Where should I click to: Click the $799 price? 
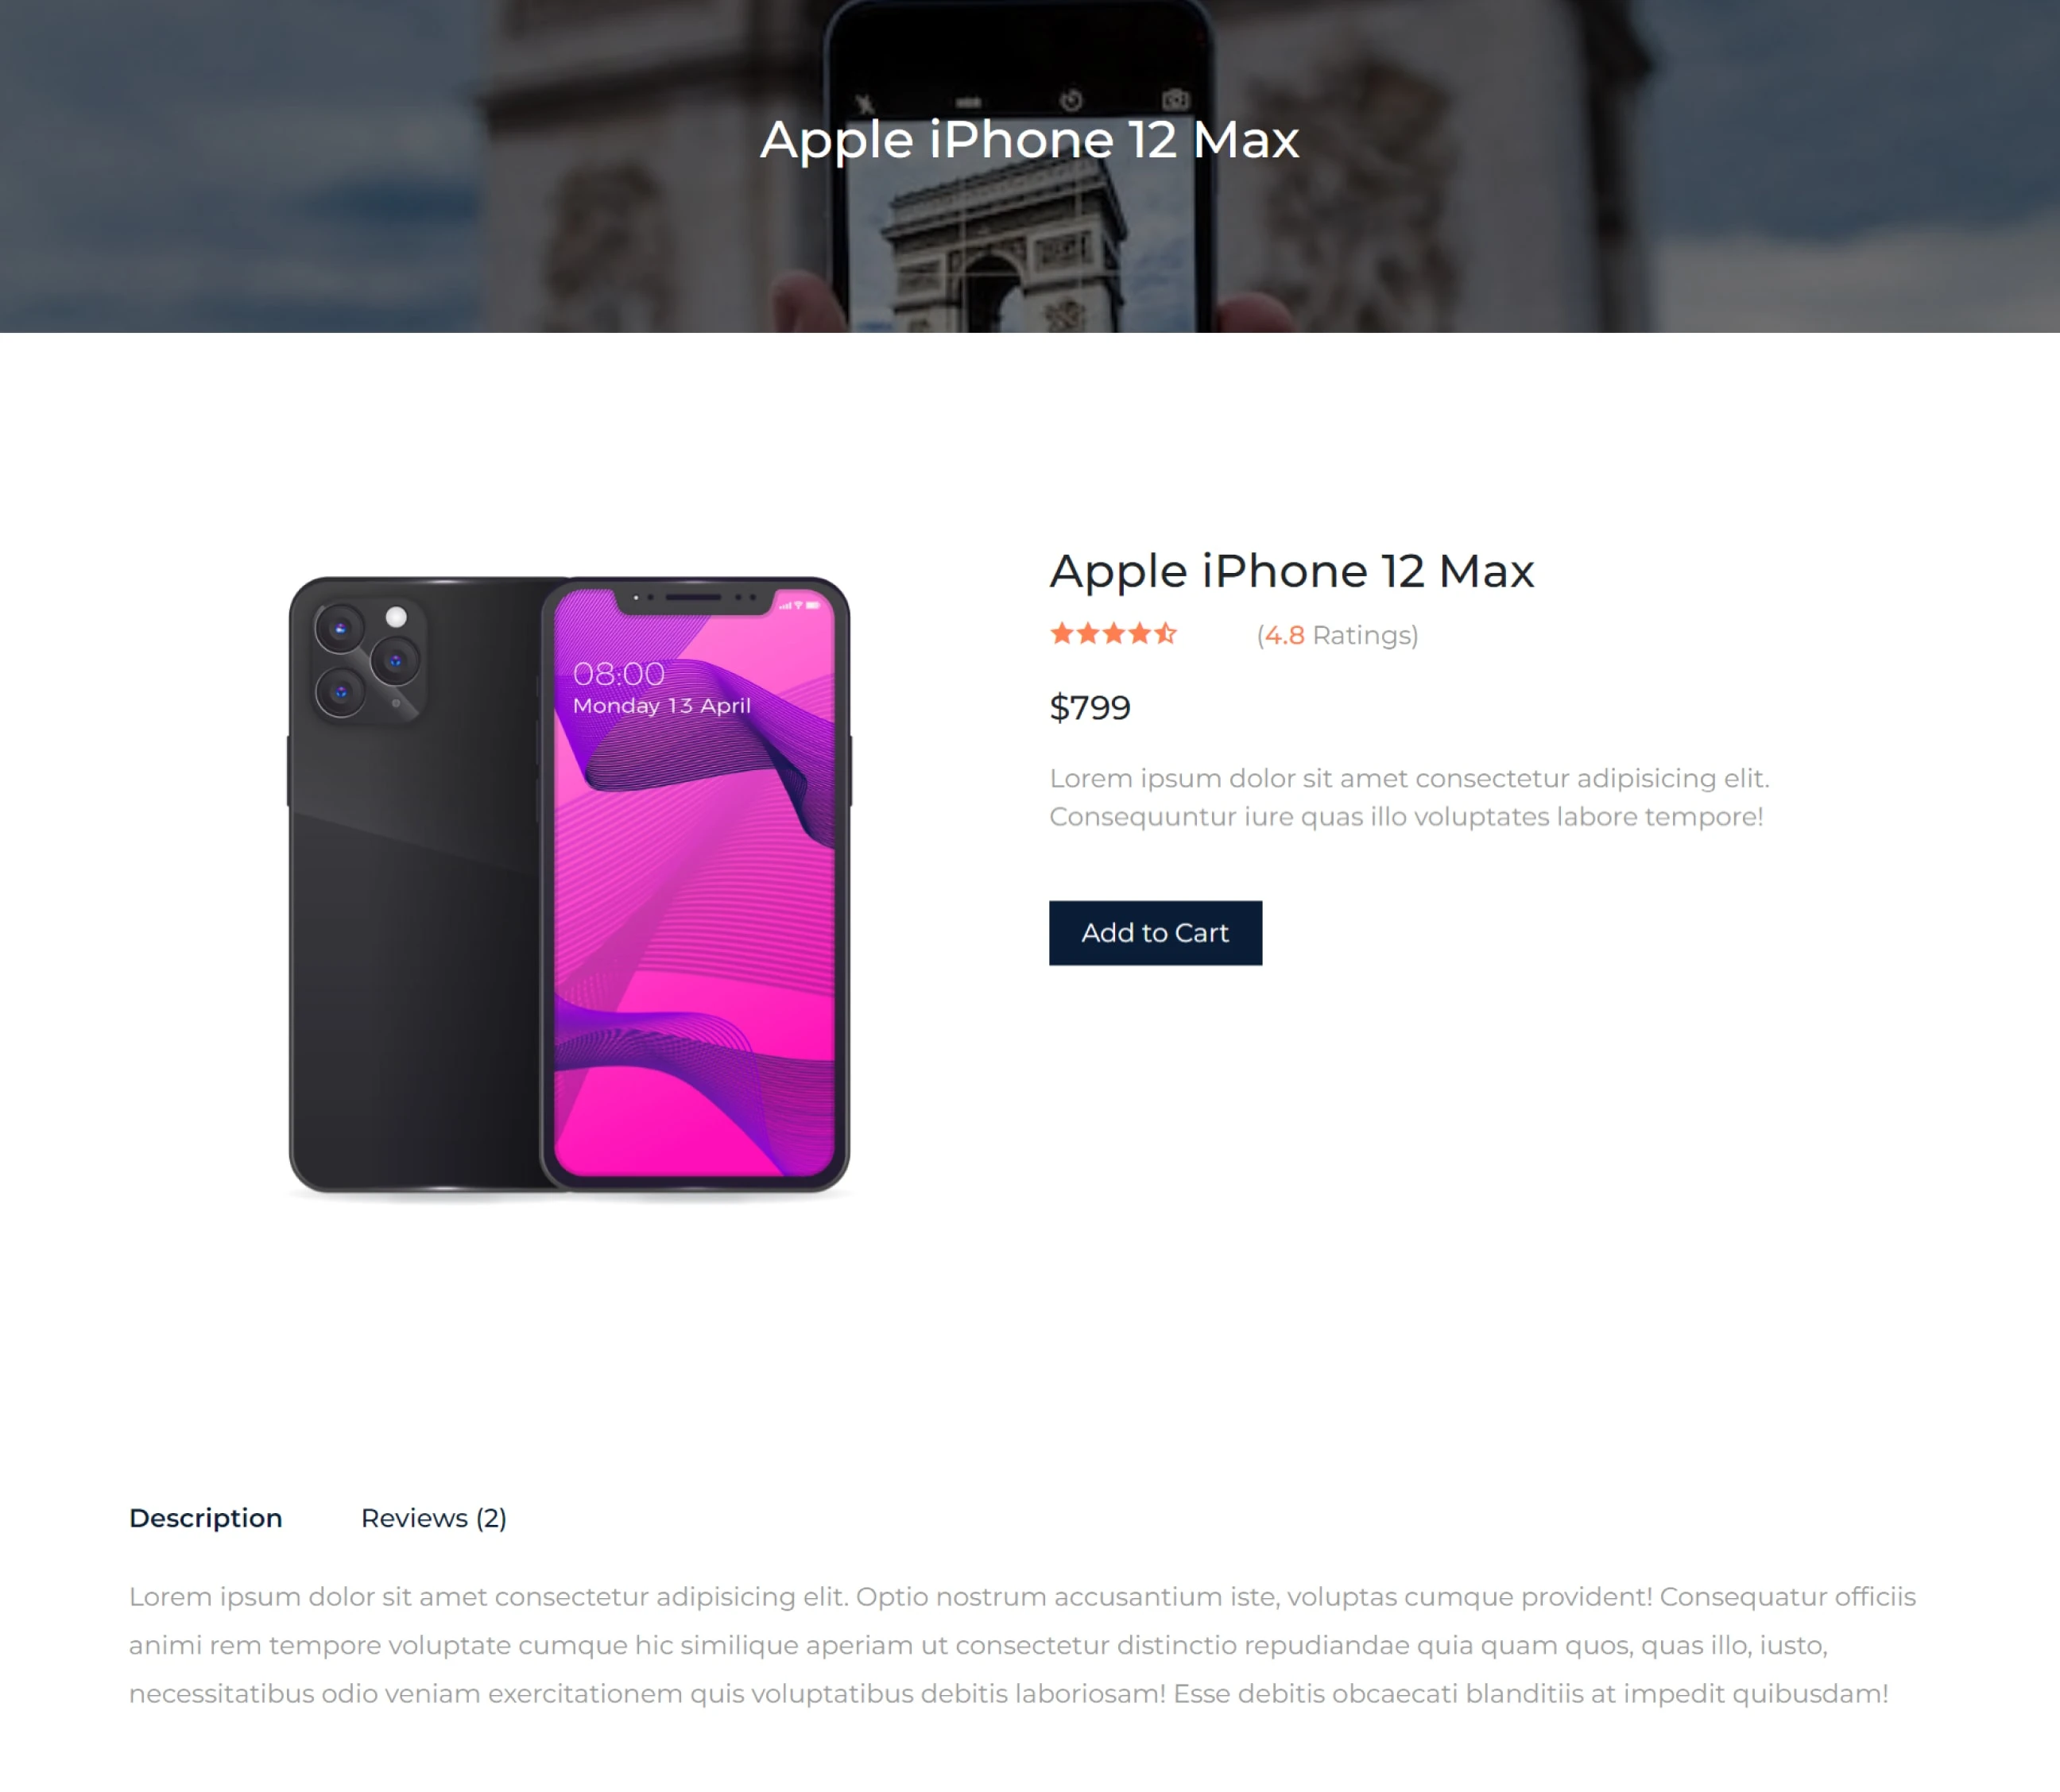(1090, 708)
